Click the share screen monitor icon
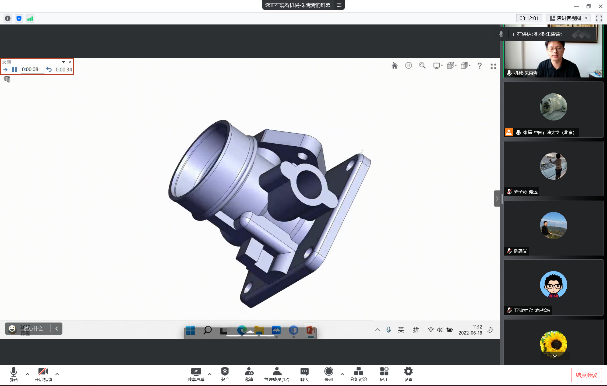 (196, 374)
